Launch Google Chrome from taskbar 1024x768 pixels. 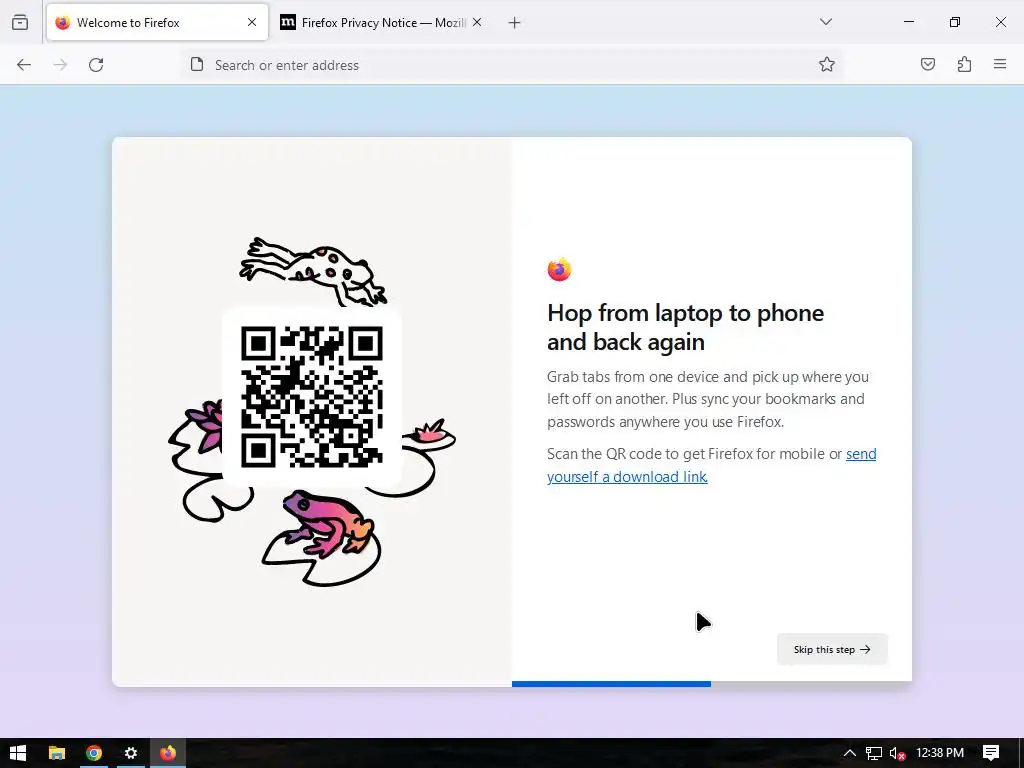coord(94,753)
